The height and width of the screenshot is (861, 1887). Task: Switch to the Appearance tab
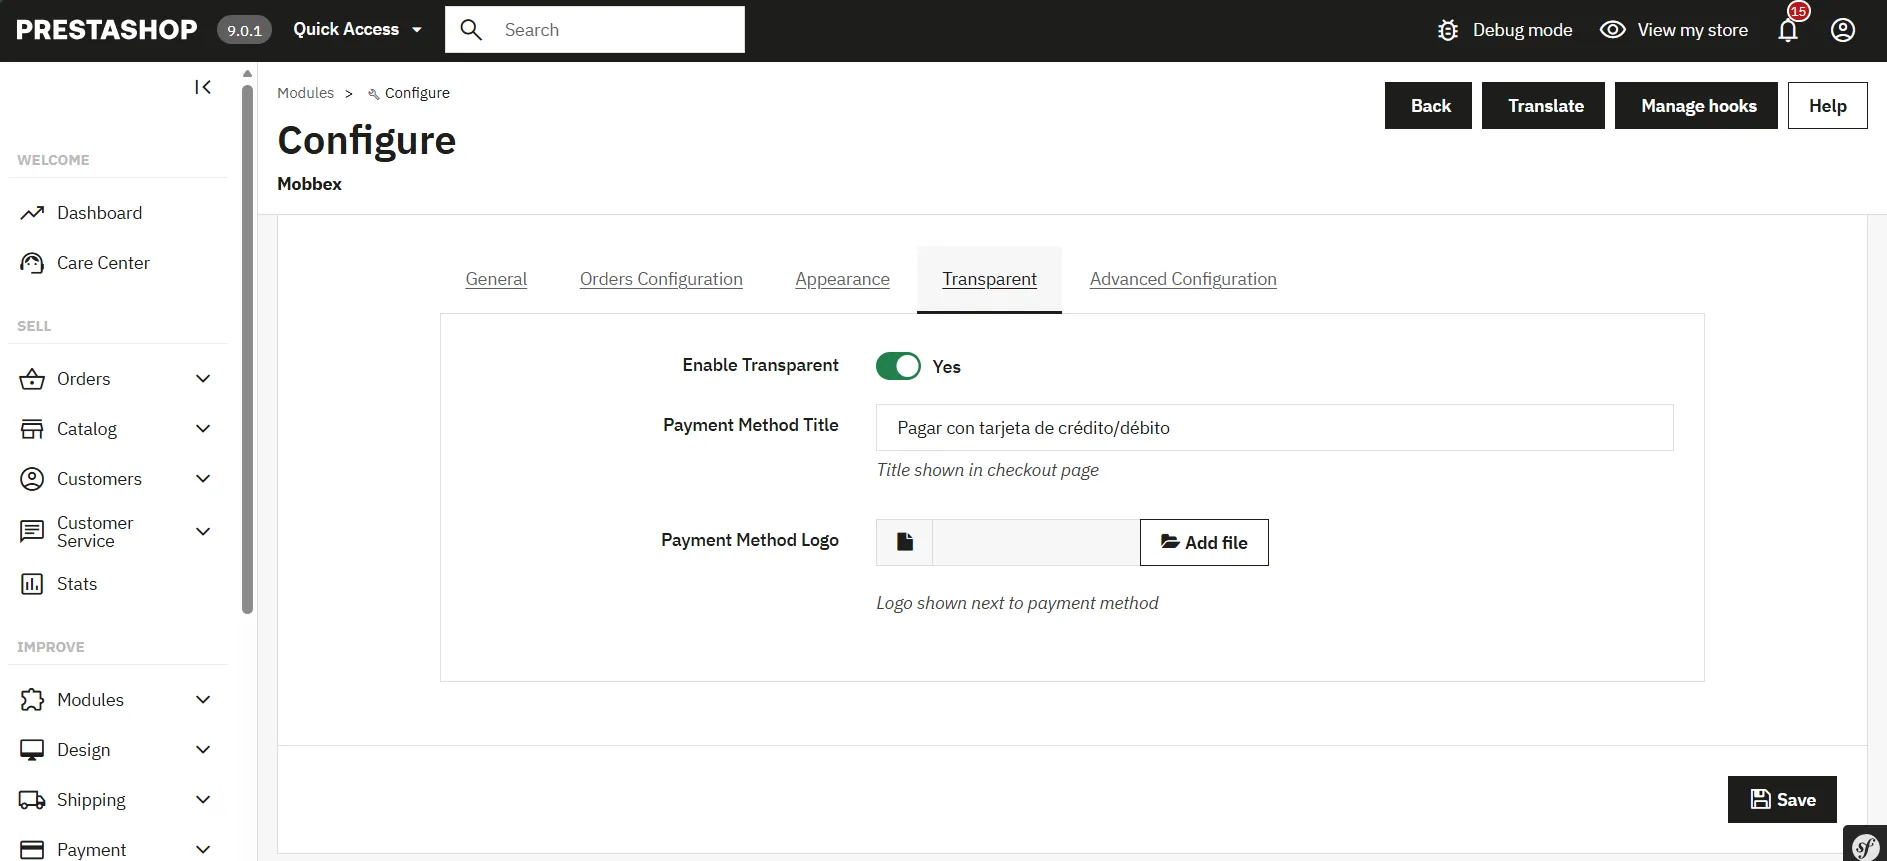(x=842, y=279)
